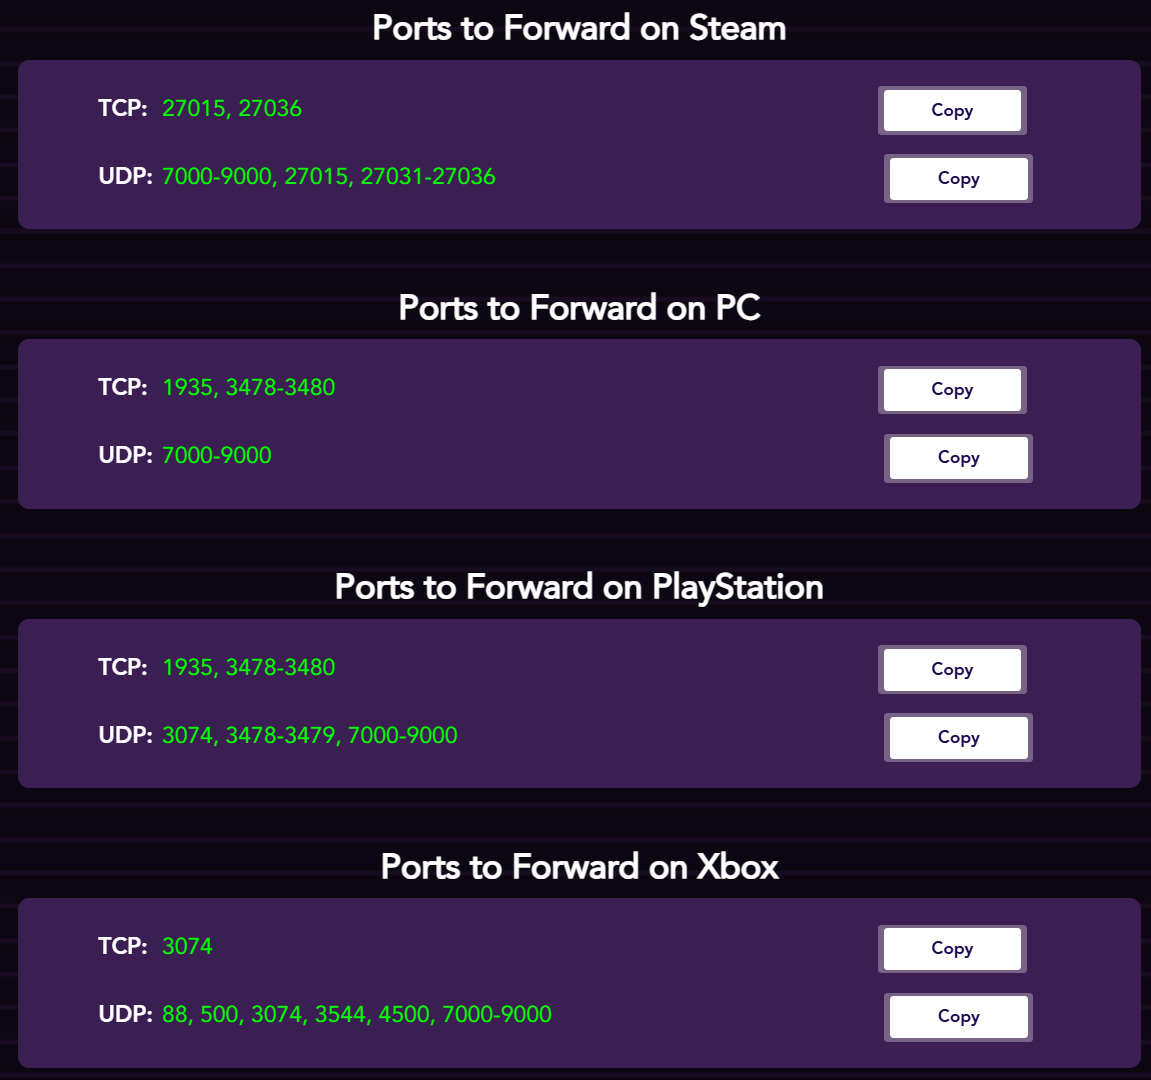Click the Ports to Forward on PlayStation heading

pos(579,587)
